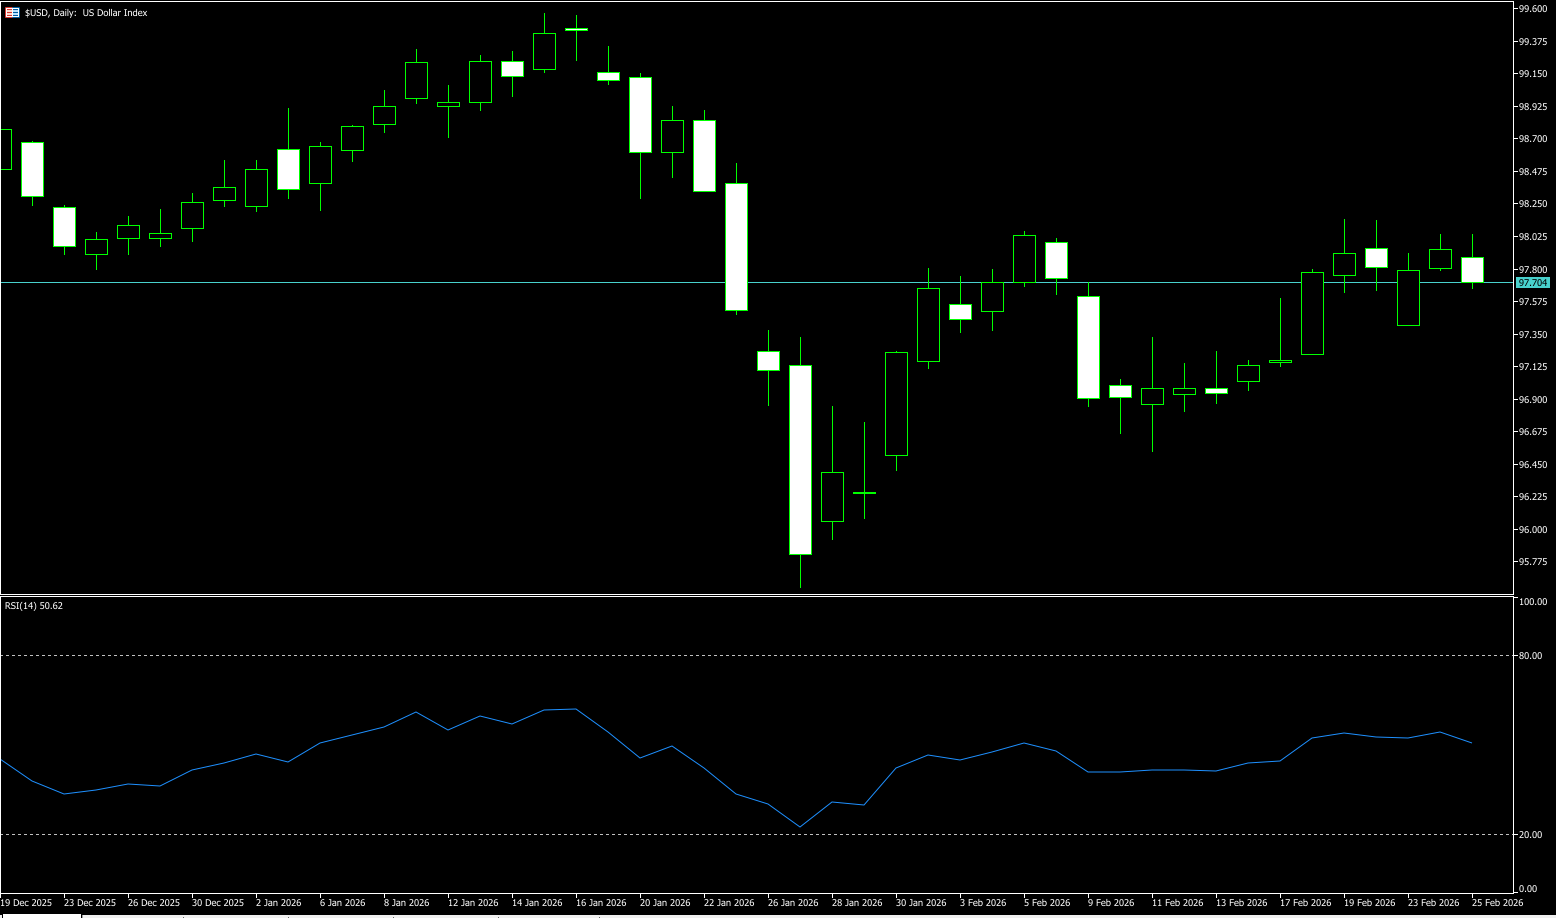Click the rightmost candle on the chart
This screenshot has height=918, width=1556.
(x=1472, y=270)
